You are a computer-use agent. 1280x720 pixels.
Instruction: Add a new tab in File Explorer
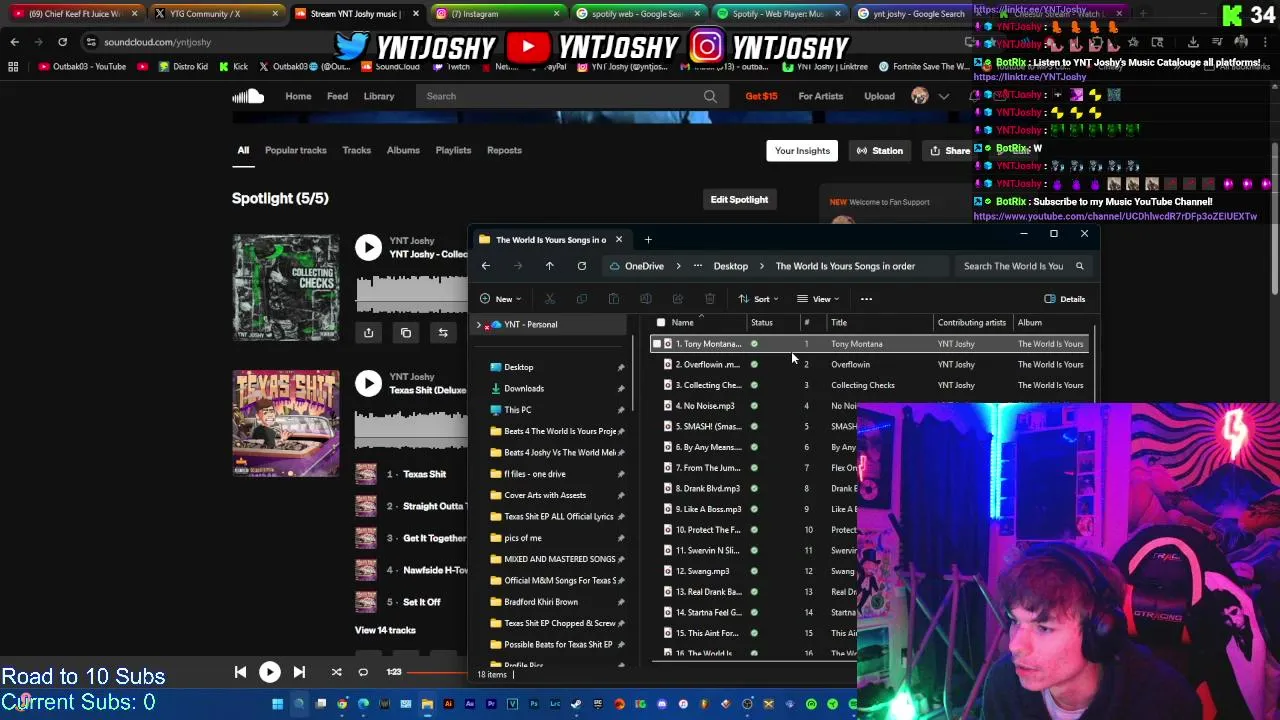(x=648, y=240)
